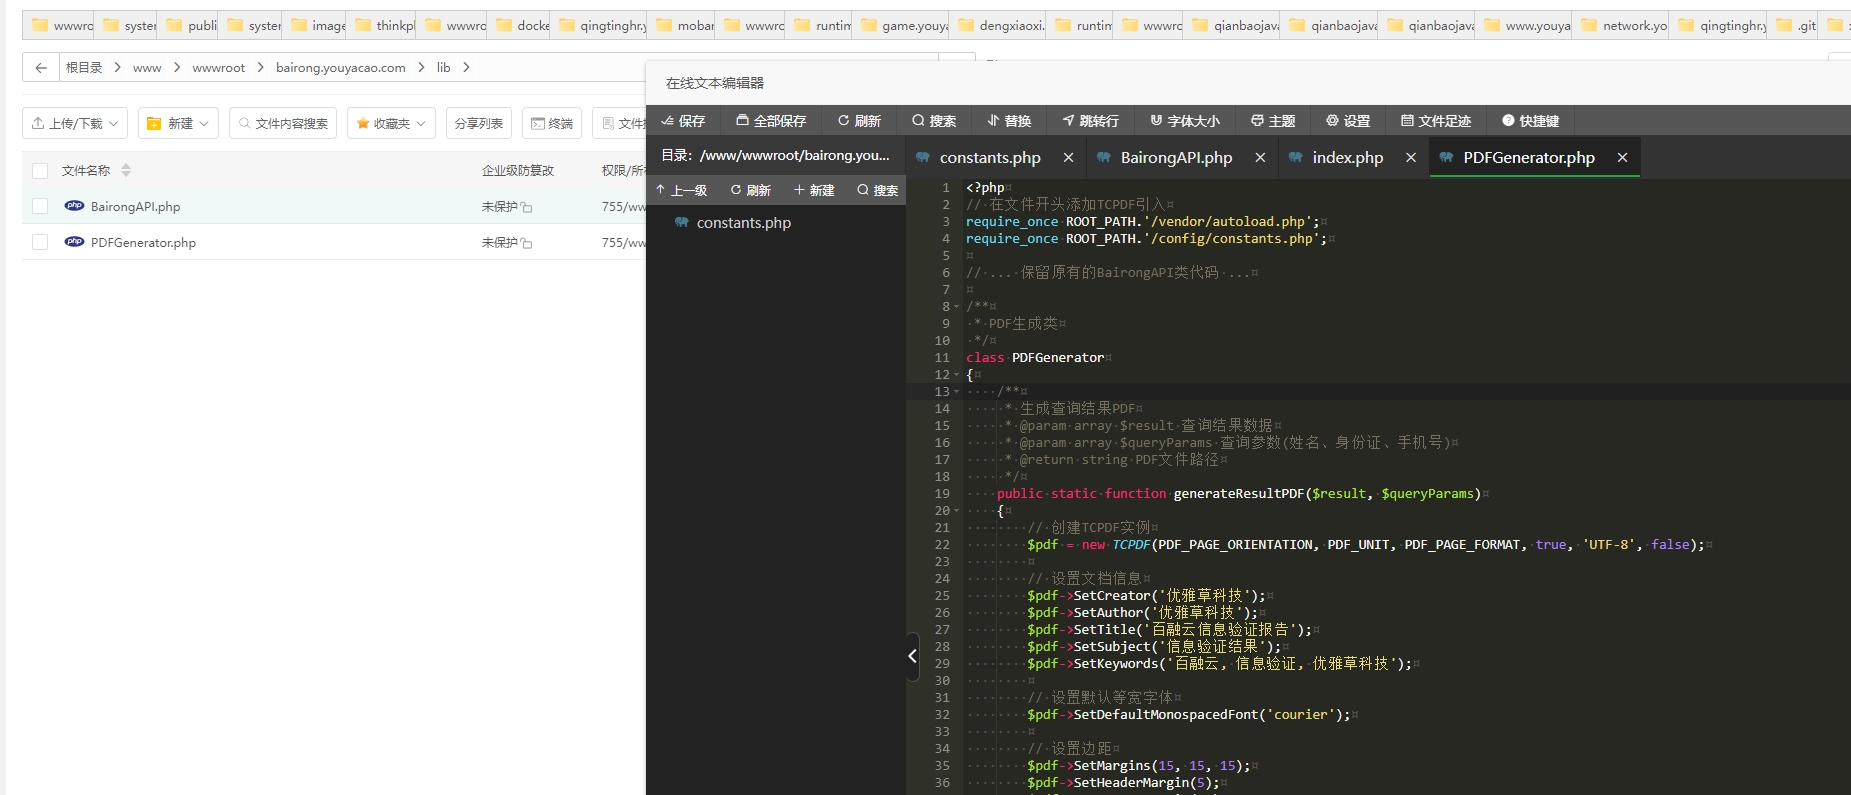
Task: Collapse the editor sidebar with arrow handle
Action: (x=912, y=656)
